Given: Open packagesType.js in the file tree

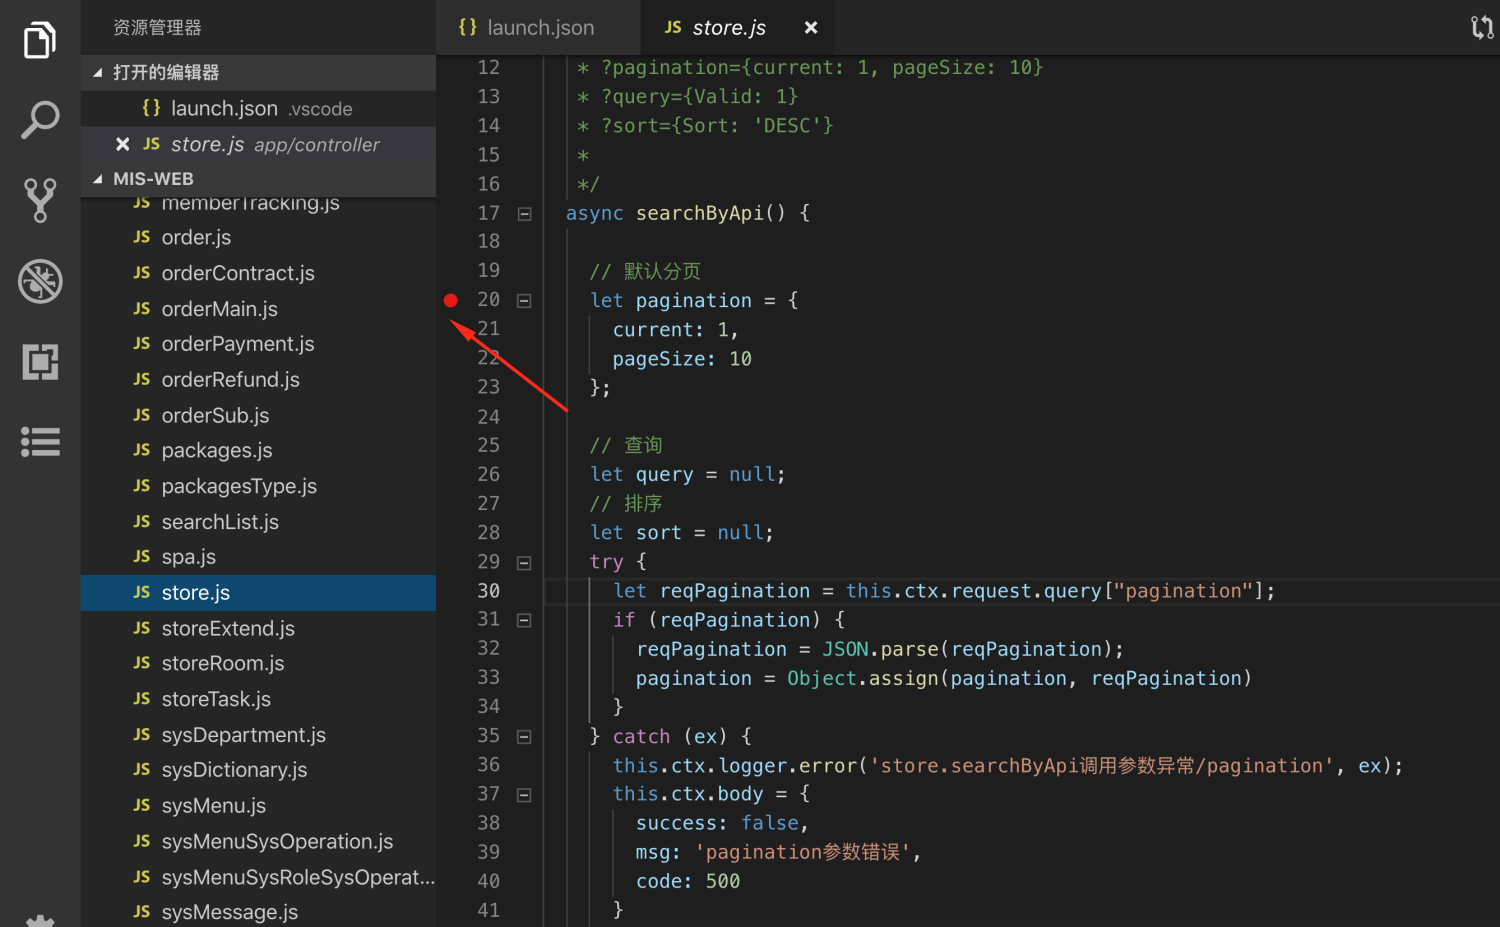Looking at the screenshot, I should [x=258, y=486].
